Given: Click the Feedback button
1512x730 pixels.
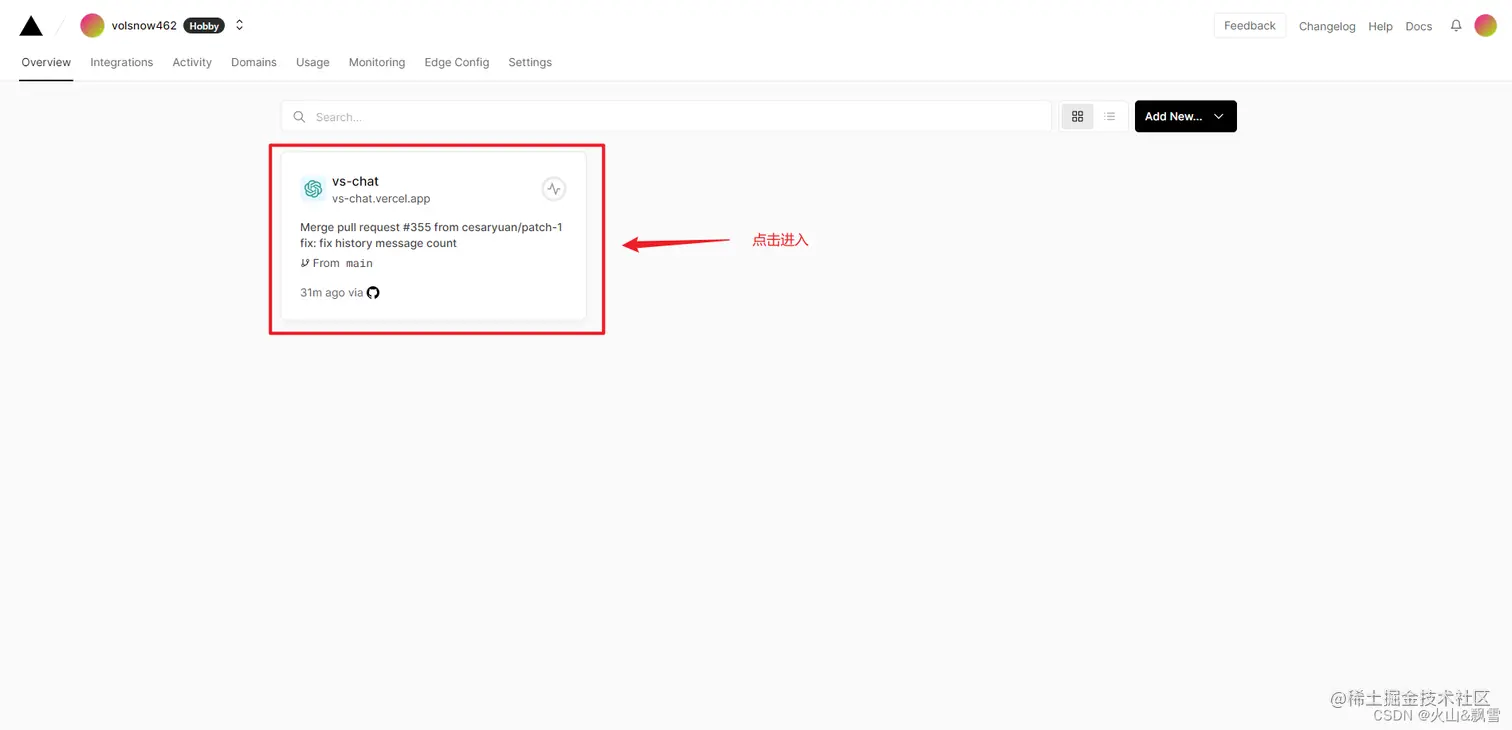Looking at the screenshot, I should pyautogui.click(x=1250, y=26).
